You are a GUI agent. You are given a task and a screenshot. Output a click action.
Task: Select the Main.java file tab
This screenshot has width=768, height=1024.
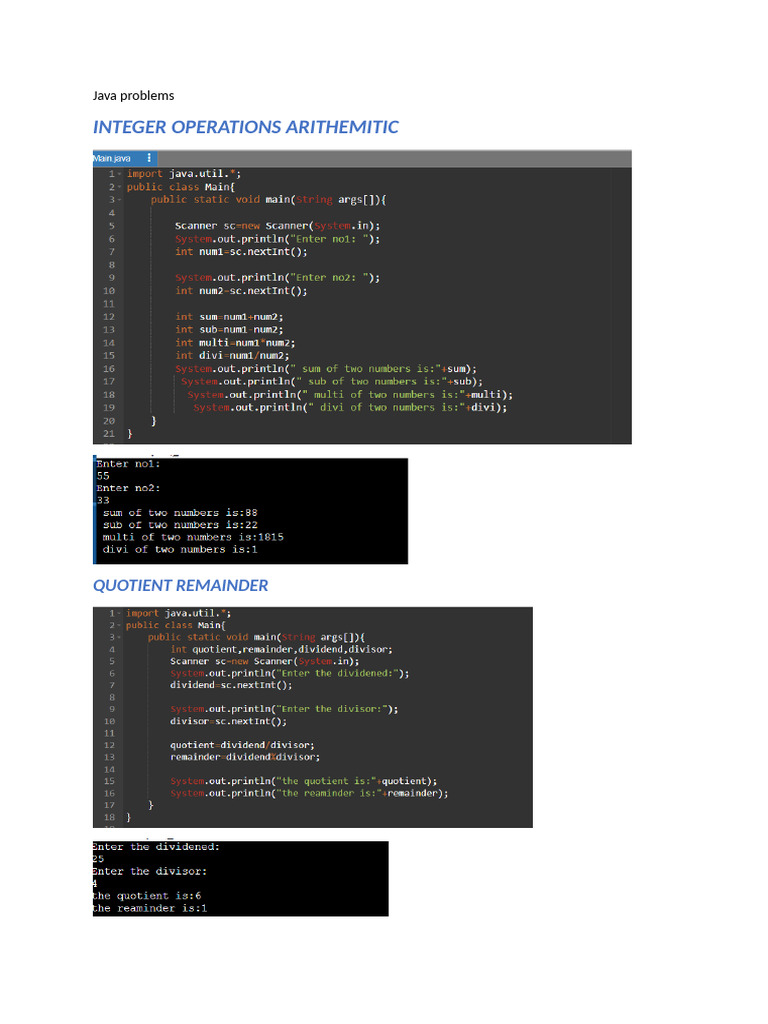tap(112, 158)
